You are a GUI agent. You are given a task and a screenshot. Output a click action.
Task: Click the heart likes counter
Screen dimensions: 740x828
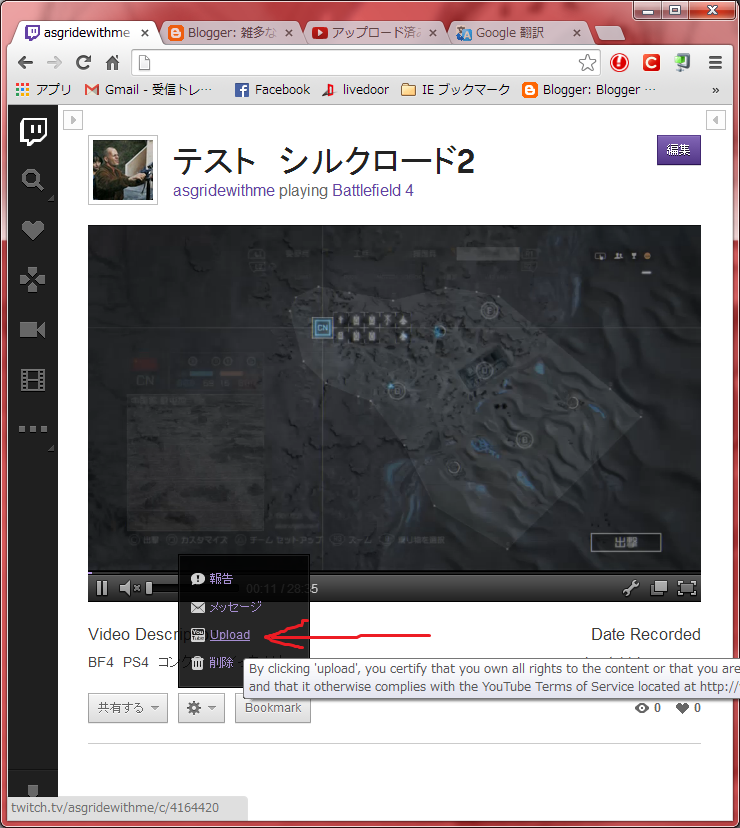688,708
